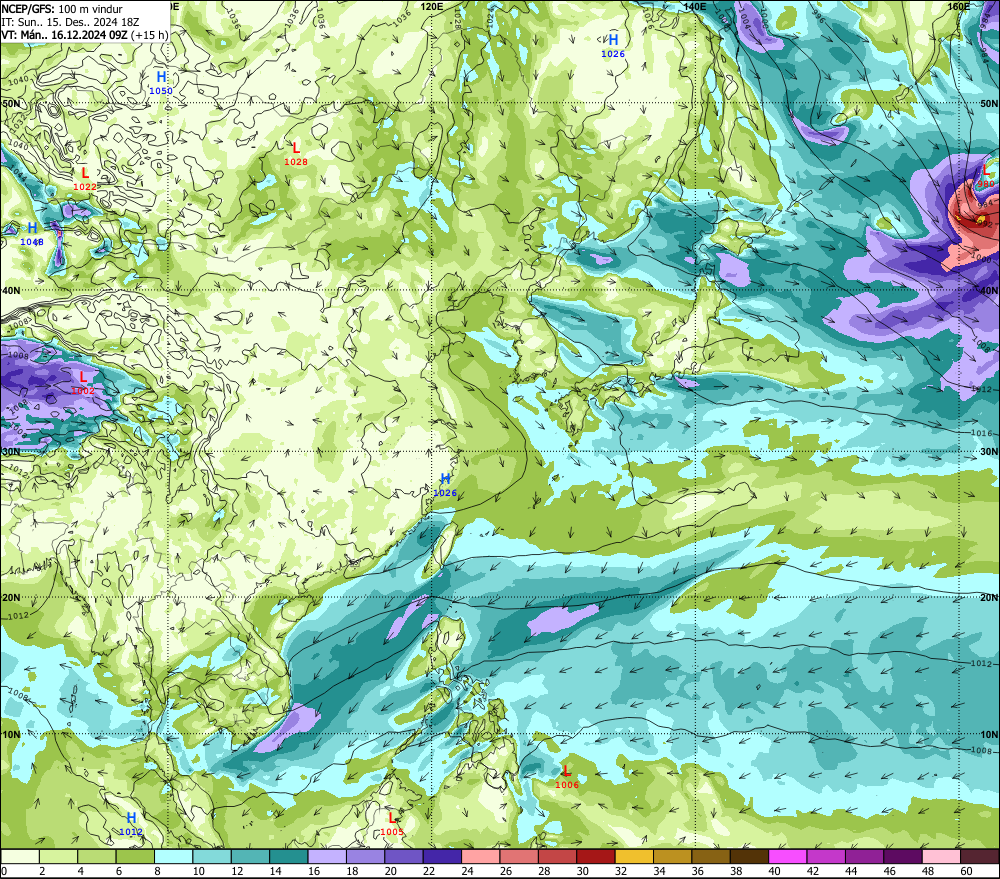Click the right-edge 50N latitude label
The width and height of the screenshot is (1000, 879).
989,103
